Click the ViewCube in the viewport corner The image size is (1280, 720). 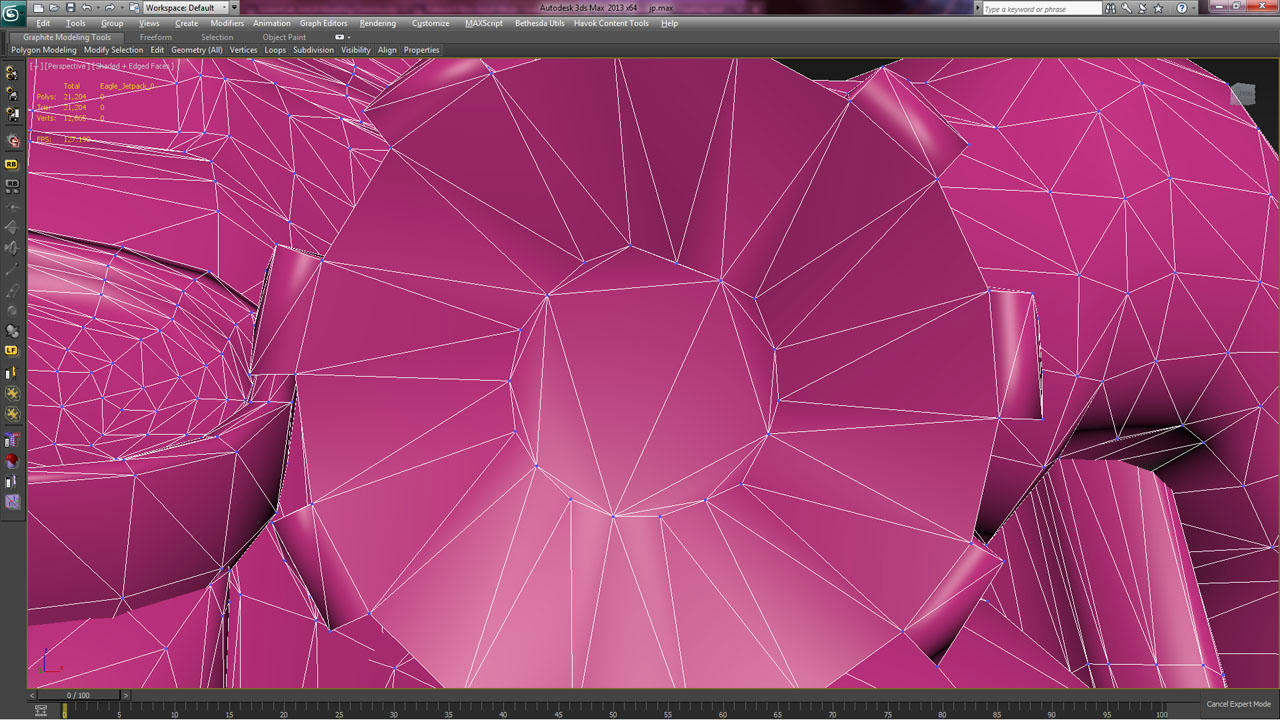pos(1242,94)
